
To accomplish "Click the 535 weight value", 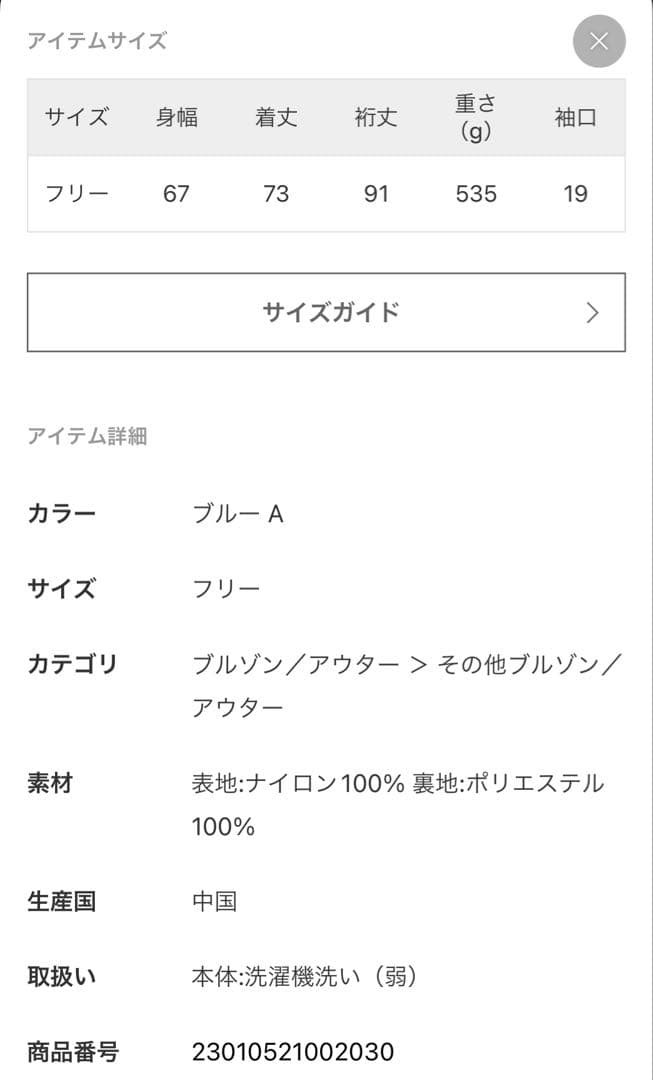I will [476, 193].
